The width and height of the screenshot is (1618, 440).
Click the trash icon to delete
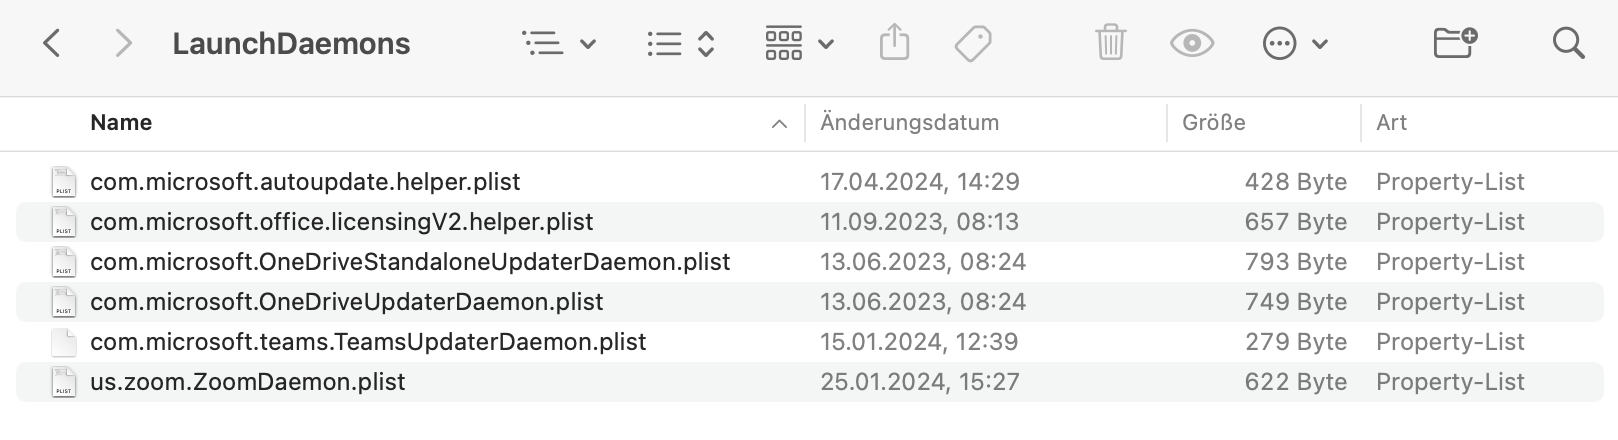click(x=1110, y=43)
